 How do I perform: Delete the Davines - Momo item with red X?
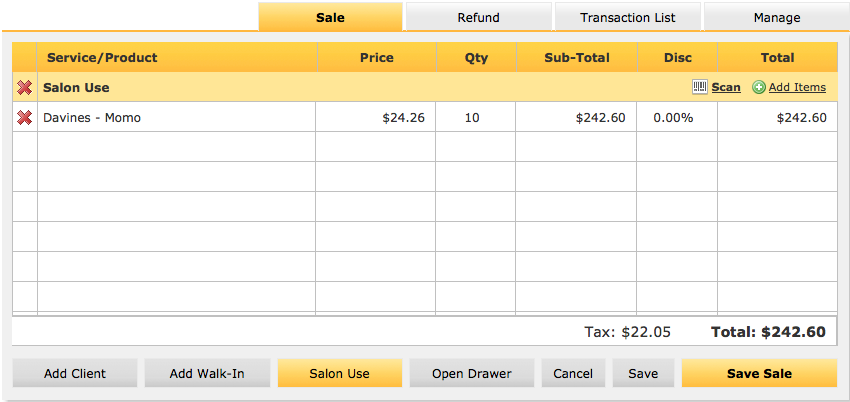[x=24, y=117]
